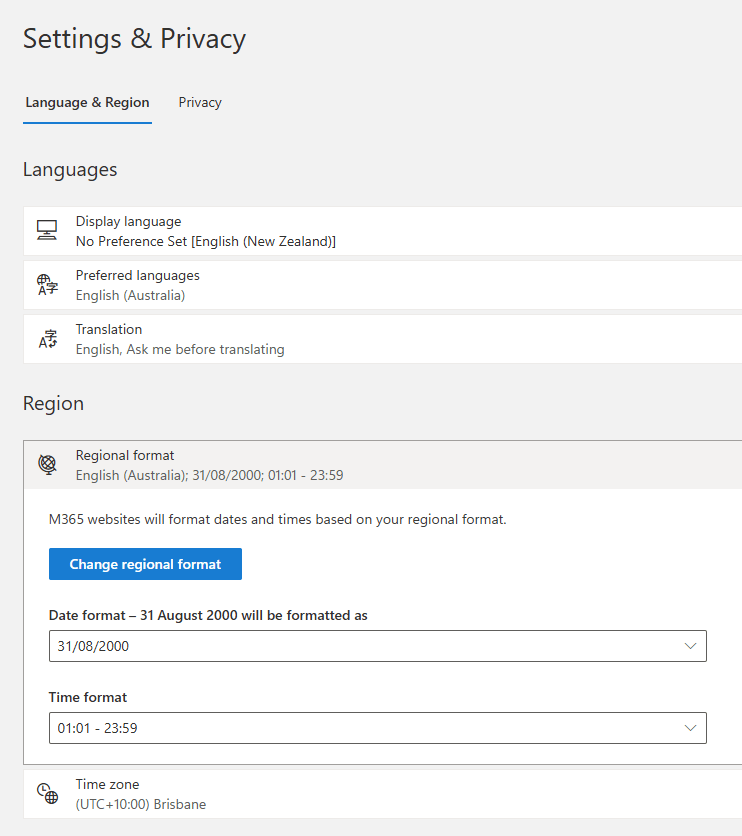Click the Languages section heading
Image resolution: width=742 pixels, height=836 pixels.
[x=70, y=170]
